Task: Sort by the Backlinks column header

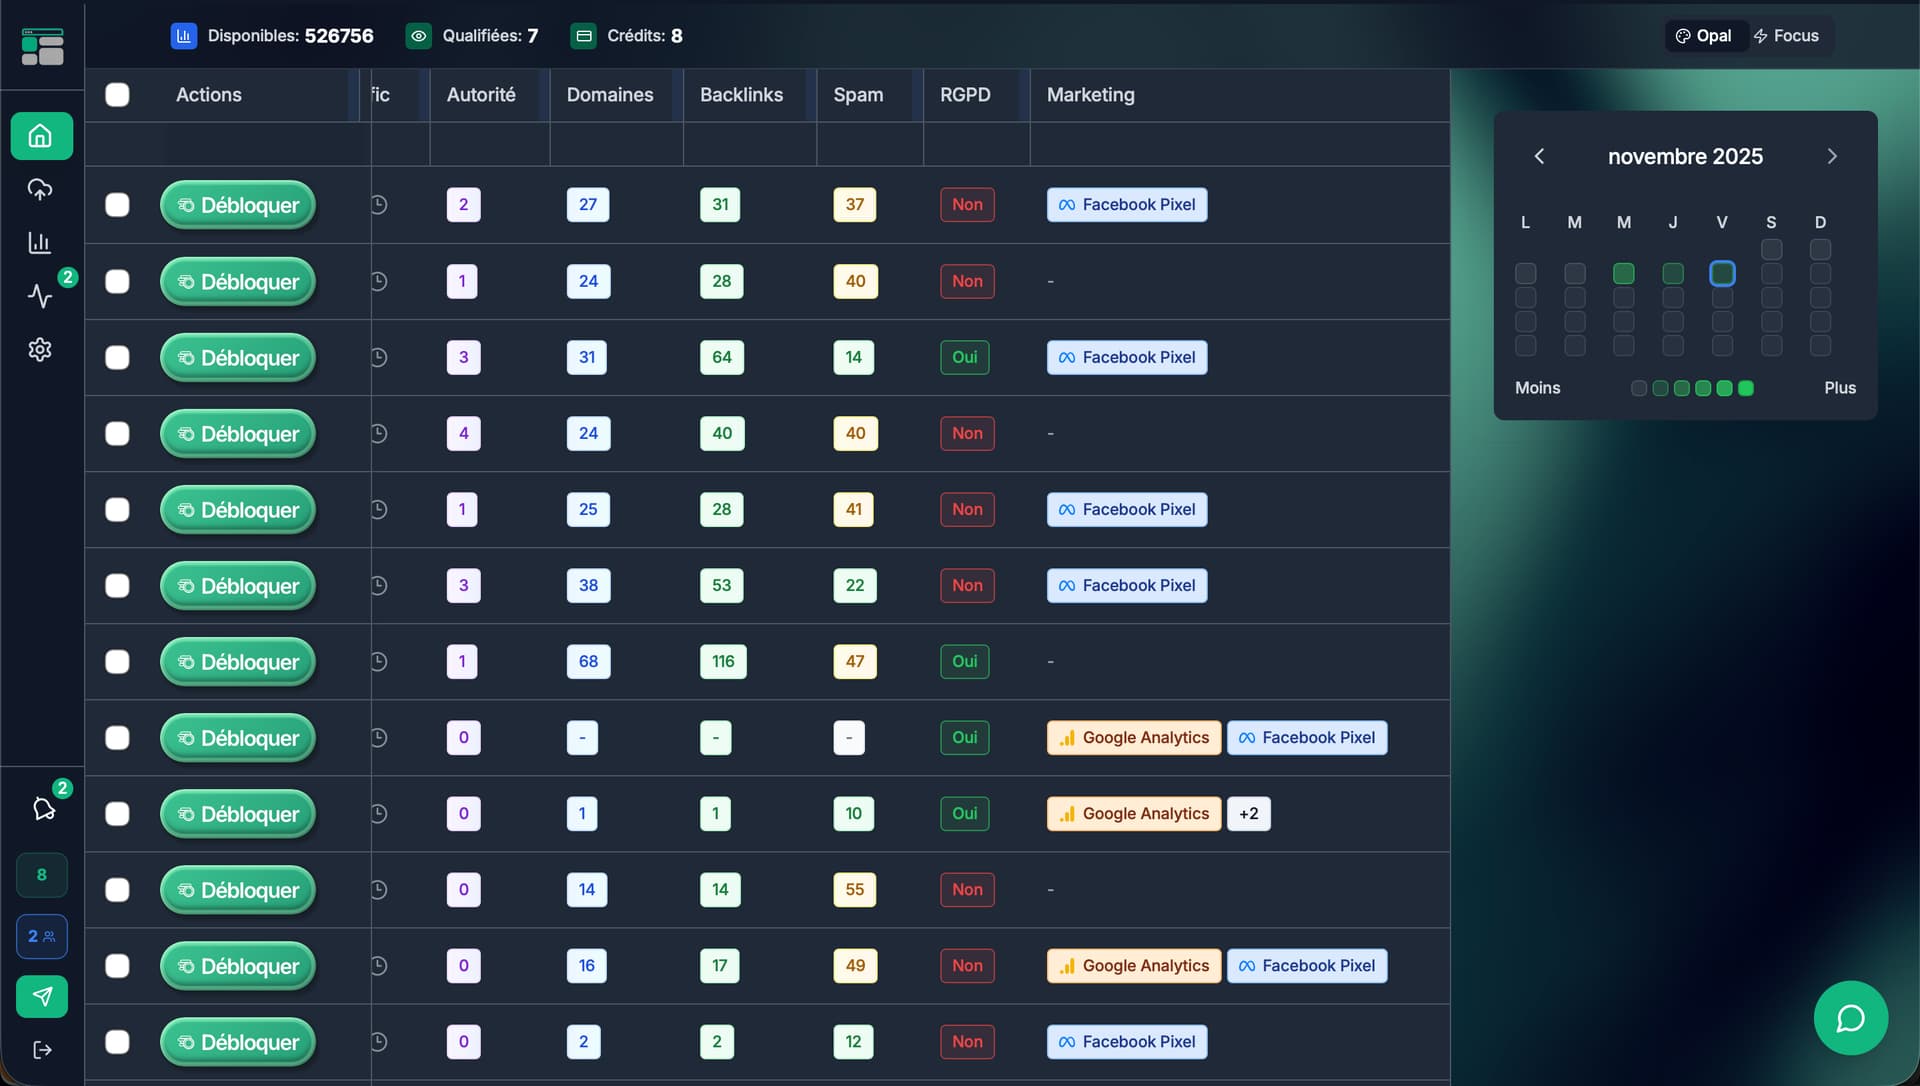Action: [741, 95]
